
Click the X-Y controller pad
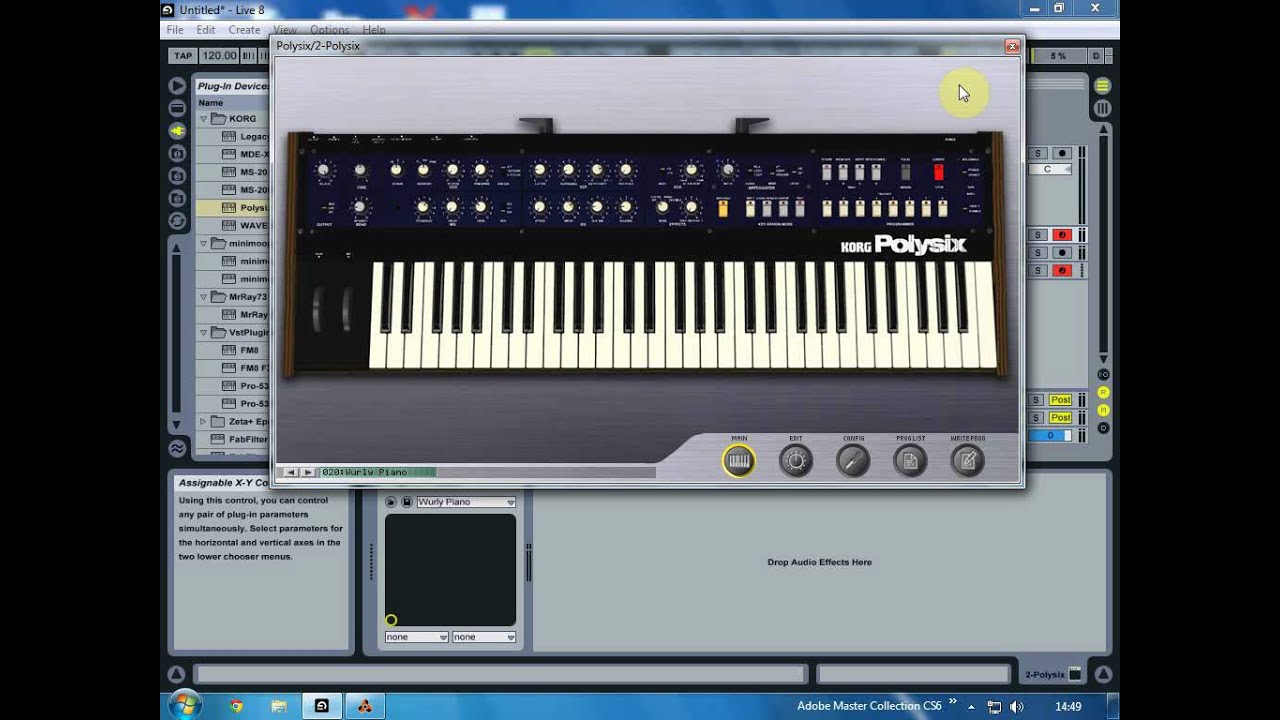[450, 570]
